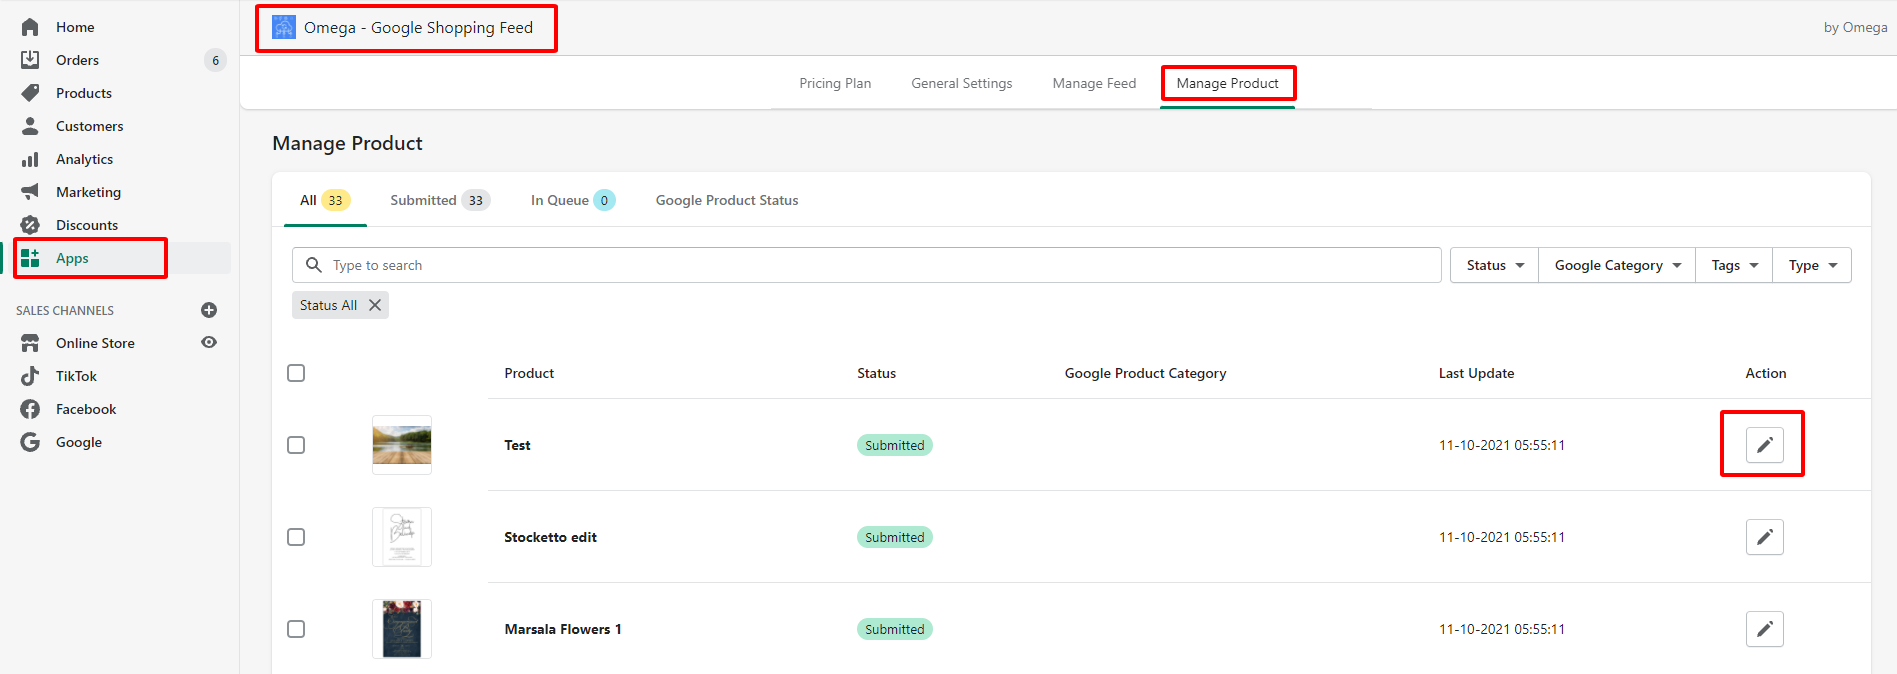Click the Apps grid icon

click(x=30, y=258)
